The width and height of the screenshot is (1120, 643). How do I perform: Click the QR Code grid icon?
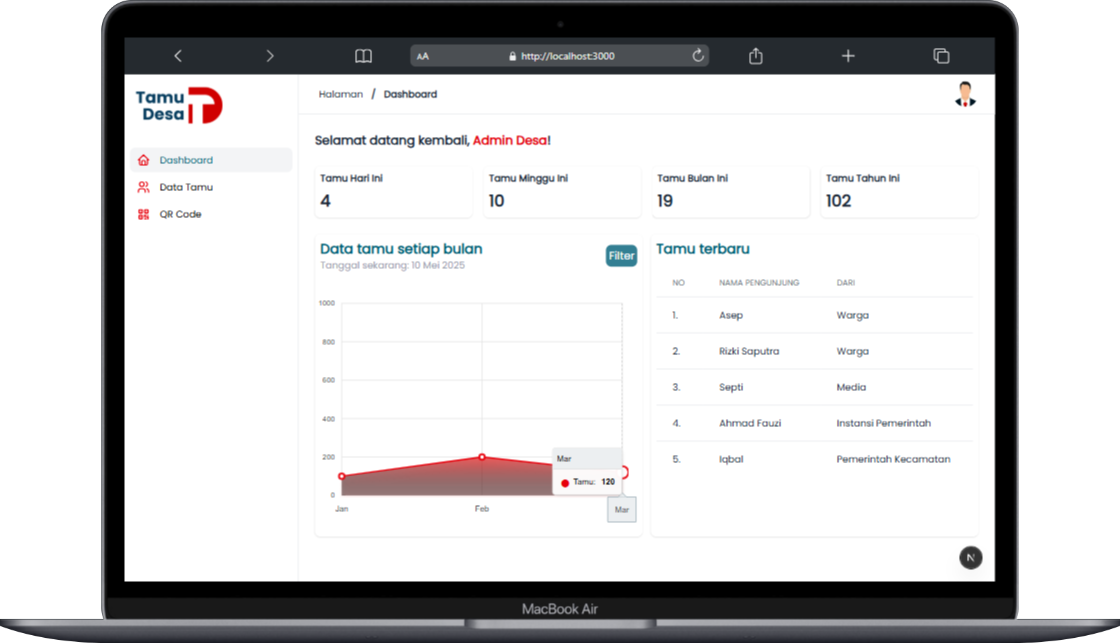point(143,214)
